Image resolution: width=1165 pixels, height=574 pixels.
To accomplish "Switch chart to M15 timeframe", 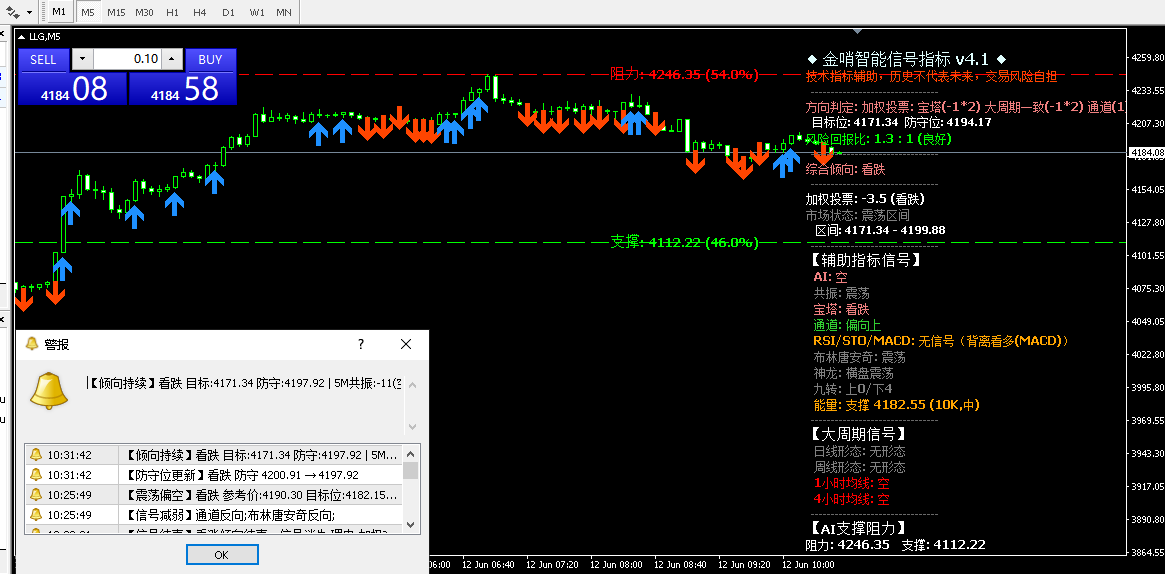I will pos(116,13).
